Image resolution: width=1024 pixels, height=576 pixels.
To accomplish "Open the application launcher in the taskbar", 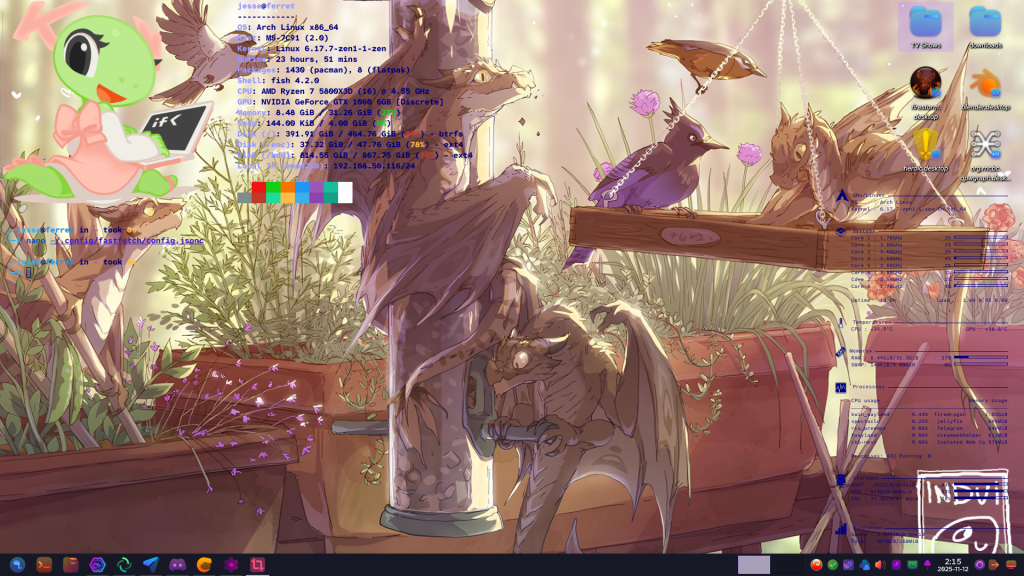I will 17,565.
